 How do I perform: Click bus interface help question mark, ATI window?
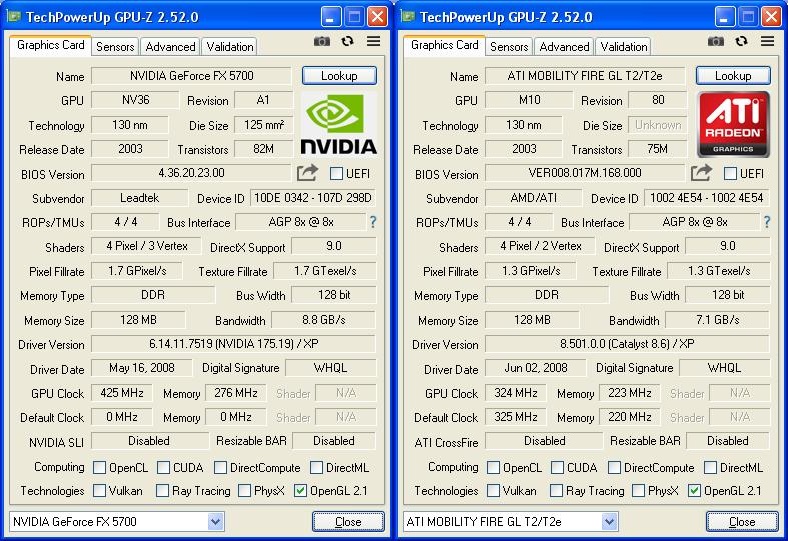pyautogui.click(x=767, y=222)
